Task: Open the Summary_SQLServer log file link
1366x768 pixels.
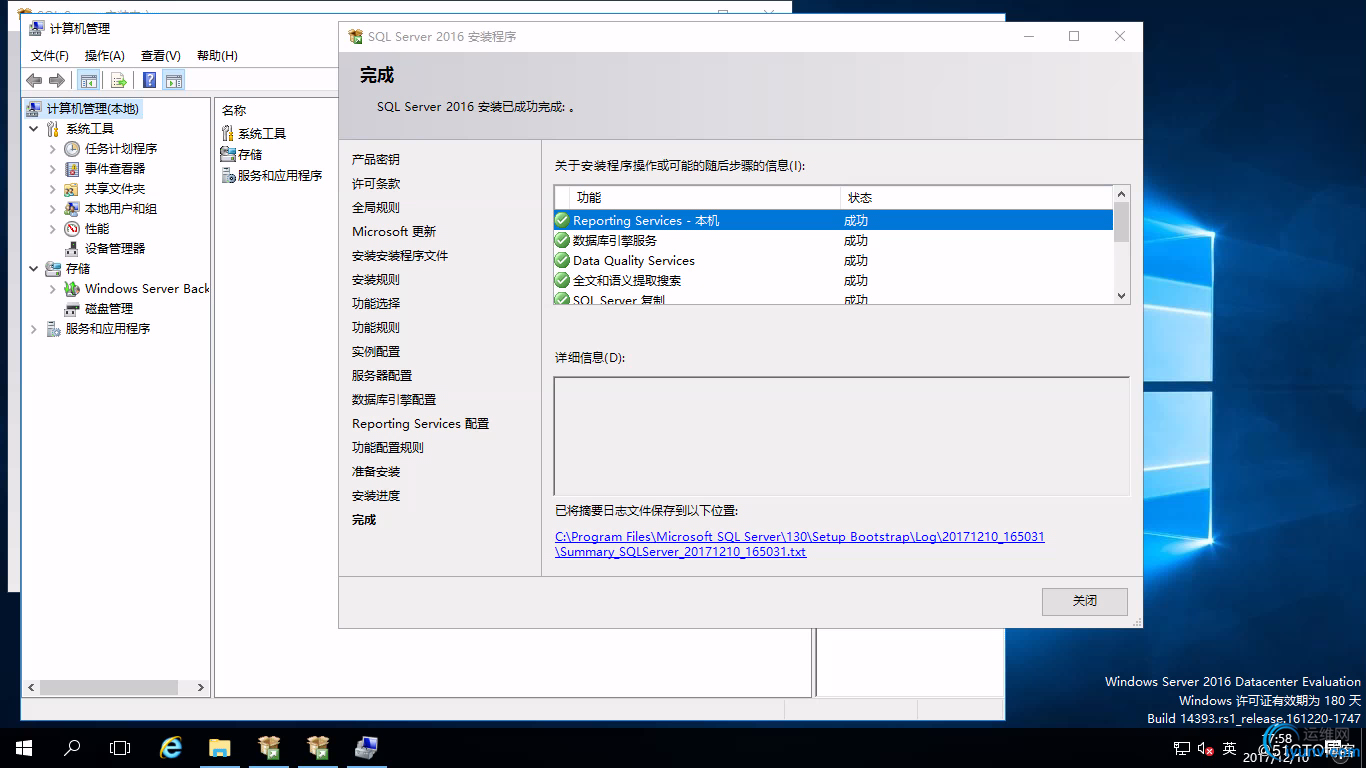Action: (x=799, y=544)
